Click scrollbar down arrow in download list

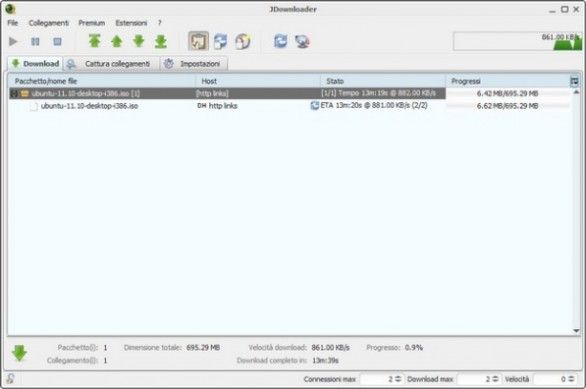click(576, 331)
